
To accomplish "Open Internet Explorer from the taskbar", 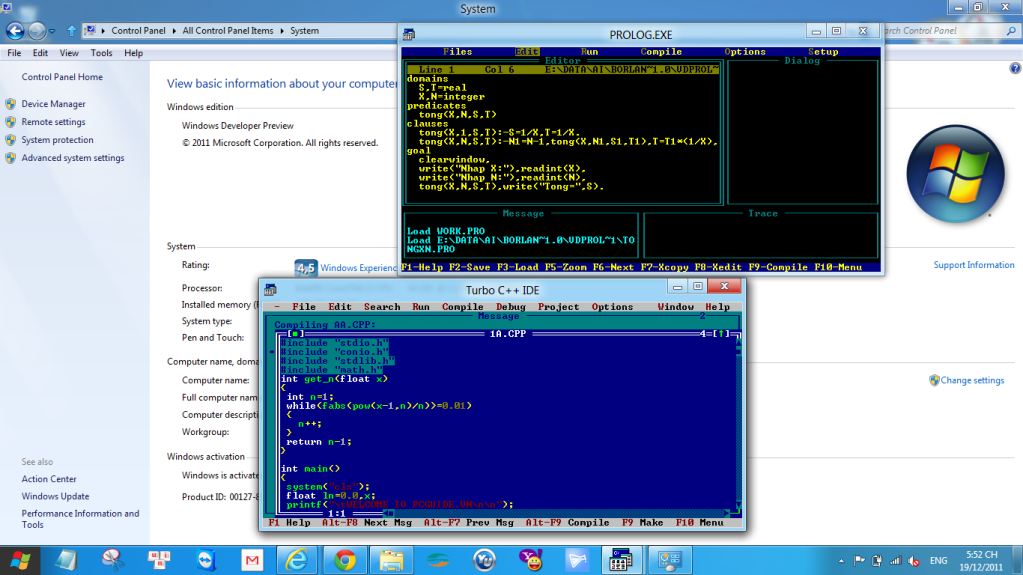I will (x=297, y=560).
